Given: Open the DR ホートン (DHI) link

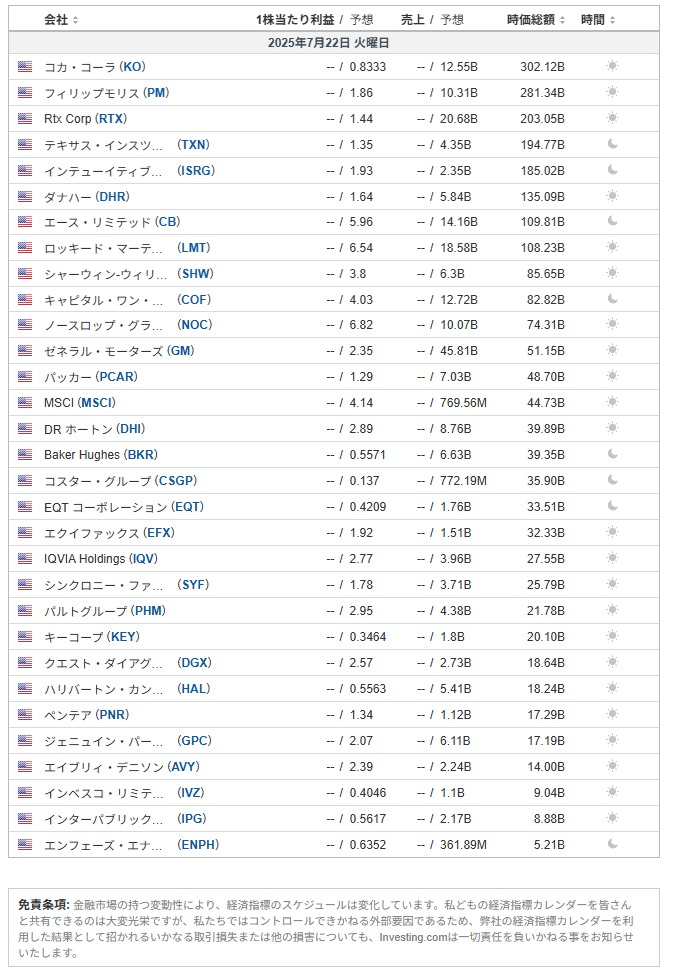Looking at the screenshot, I should tap(94, 428).
